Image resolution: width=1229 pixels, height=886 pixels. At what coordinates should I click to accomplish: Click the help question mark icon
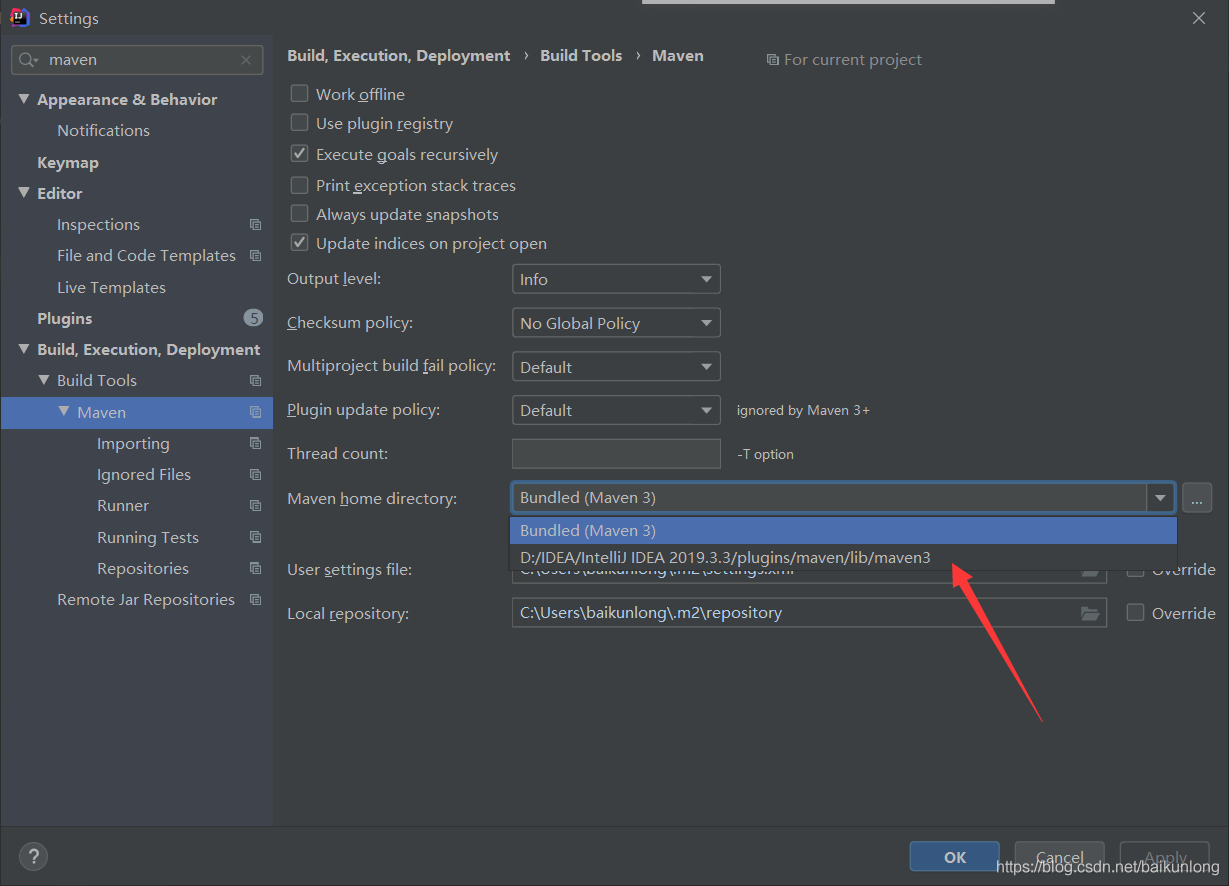[x=33, y=857]
